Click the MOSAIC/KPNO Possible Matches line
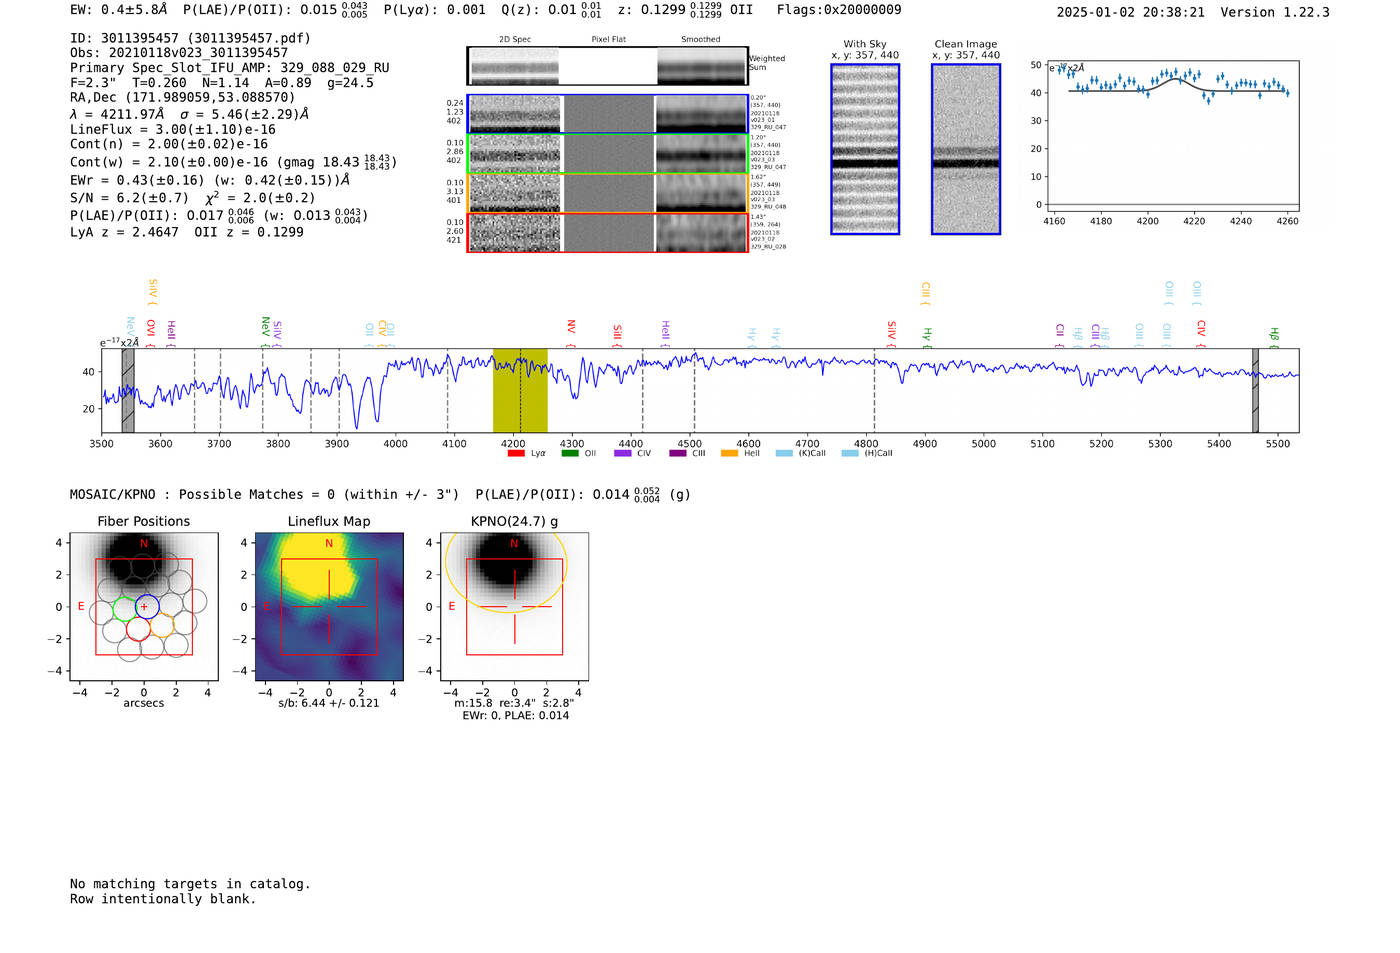 click(x=380, y=494)
